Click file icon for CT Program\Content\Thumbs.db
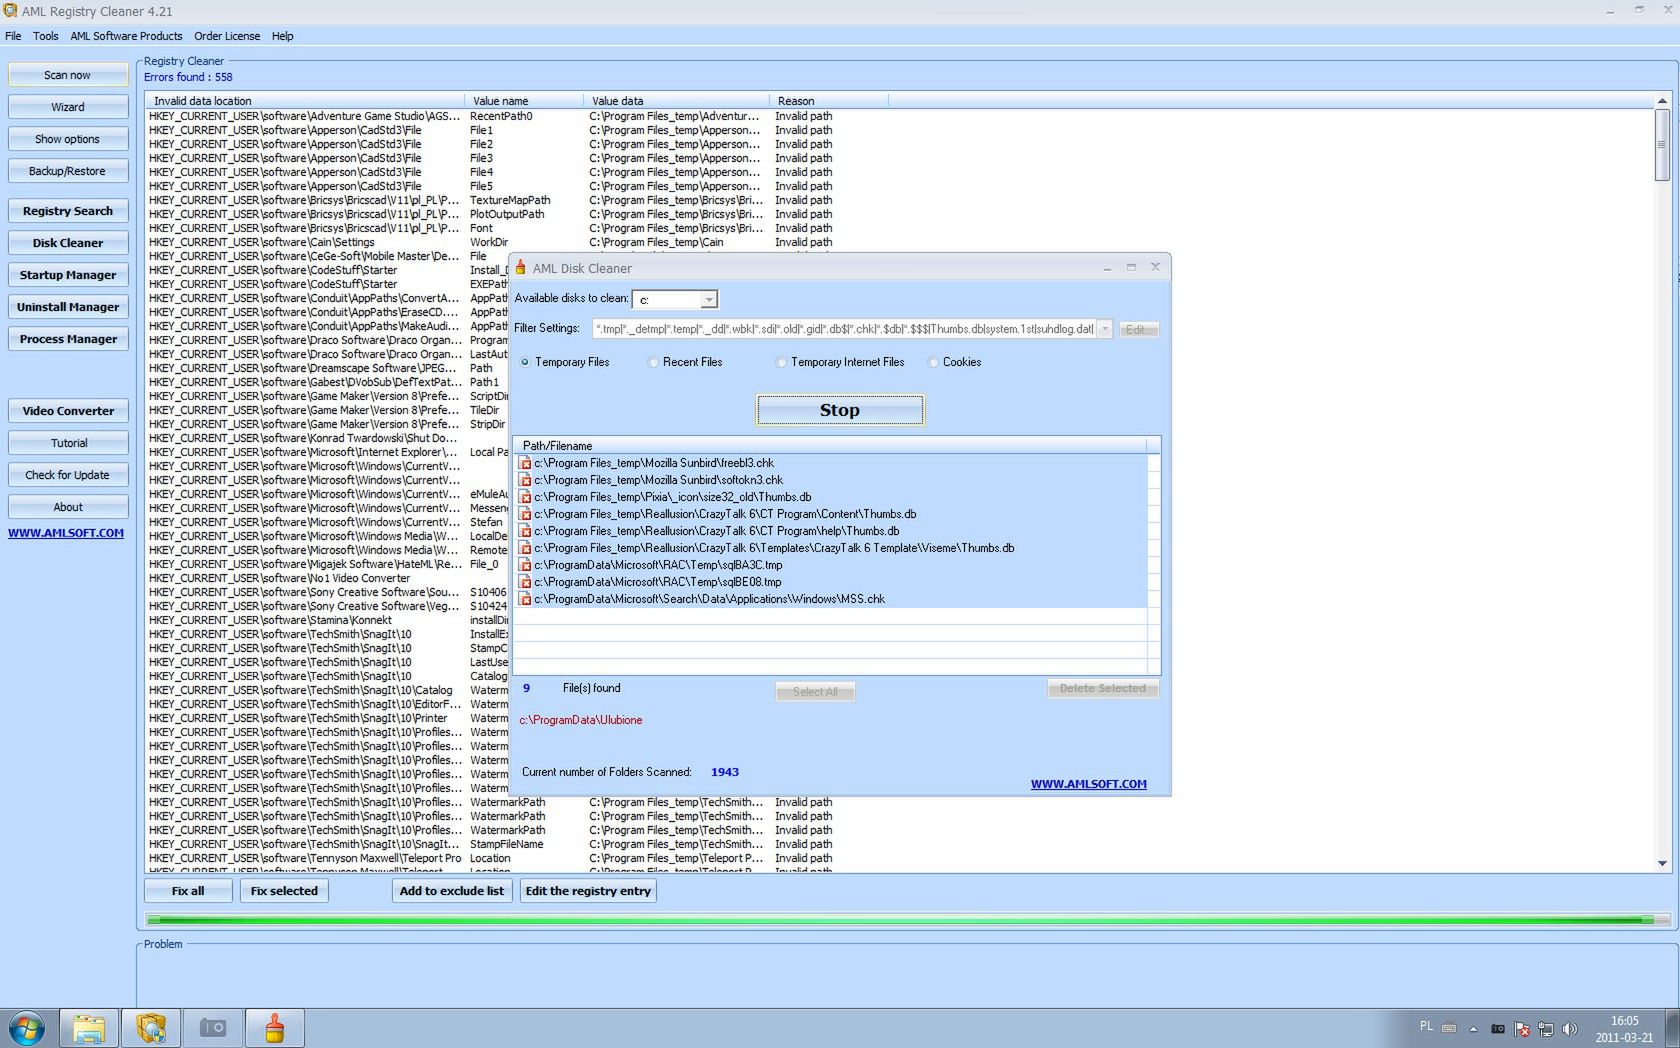The width and height of the screenshot is (1680, 1048). click(x=525, y=514)
